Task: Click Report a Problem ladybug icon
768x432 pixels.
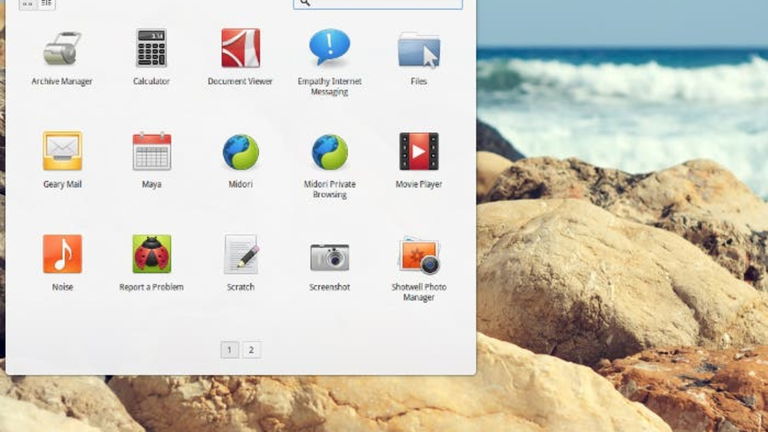Action: 151,254
